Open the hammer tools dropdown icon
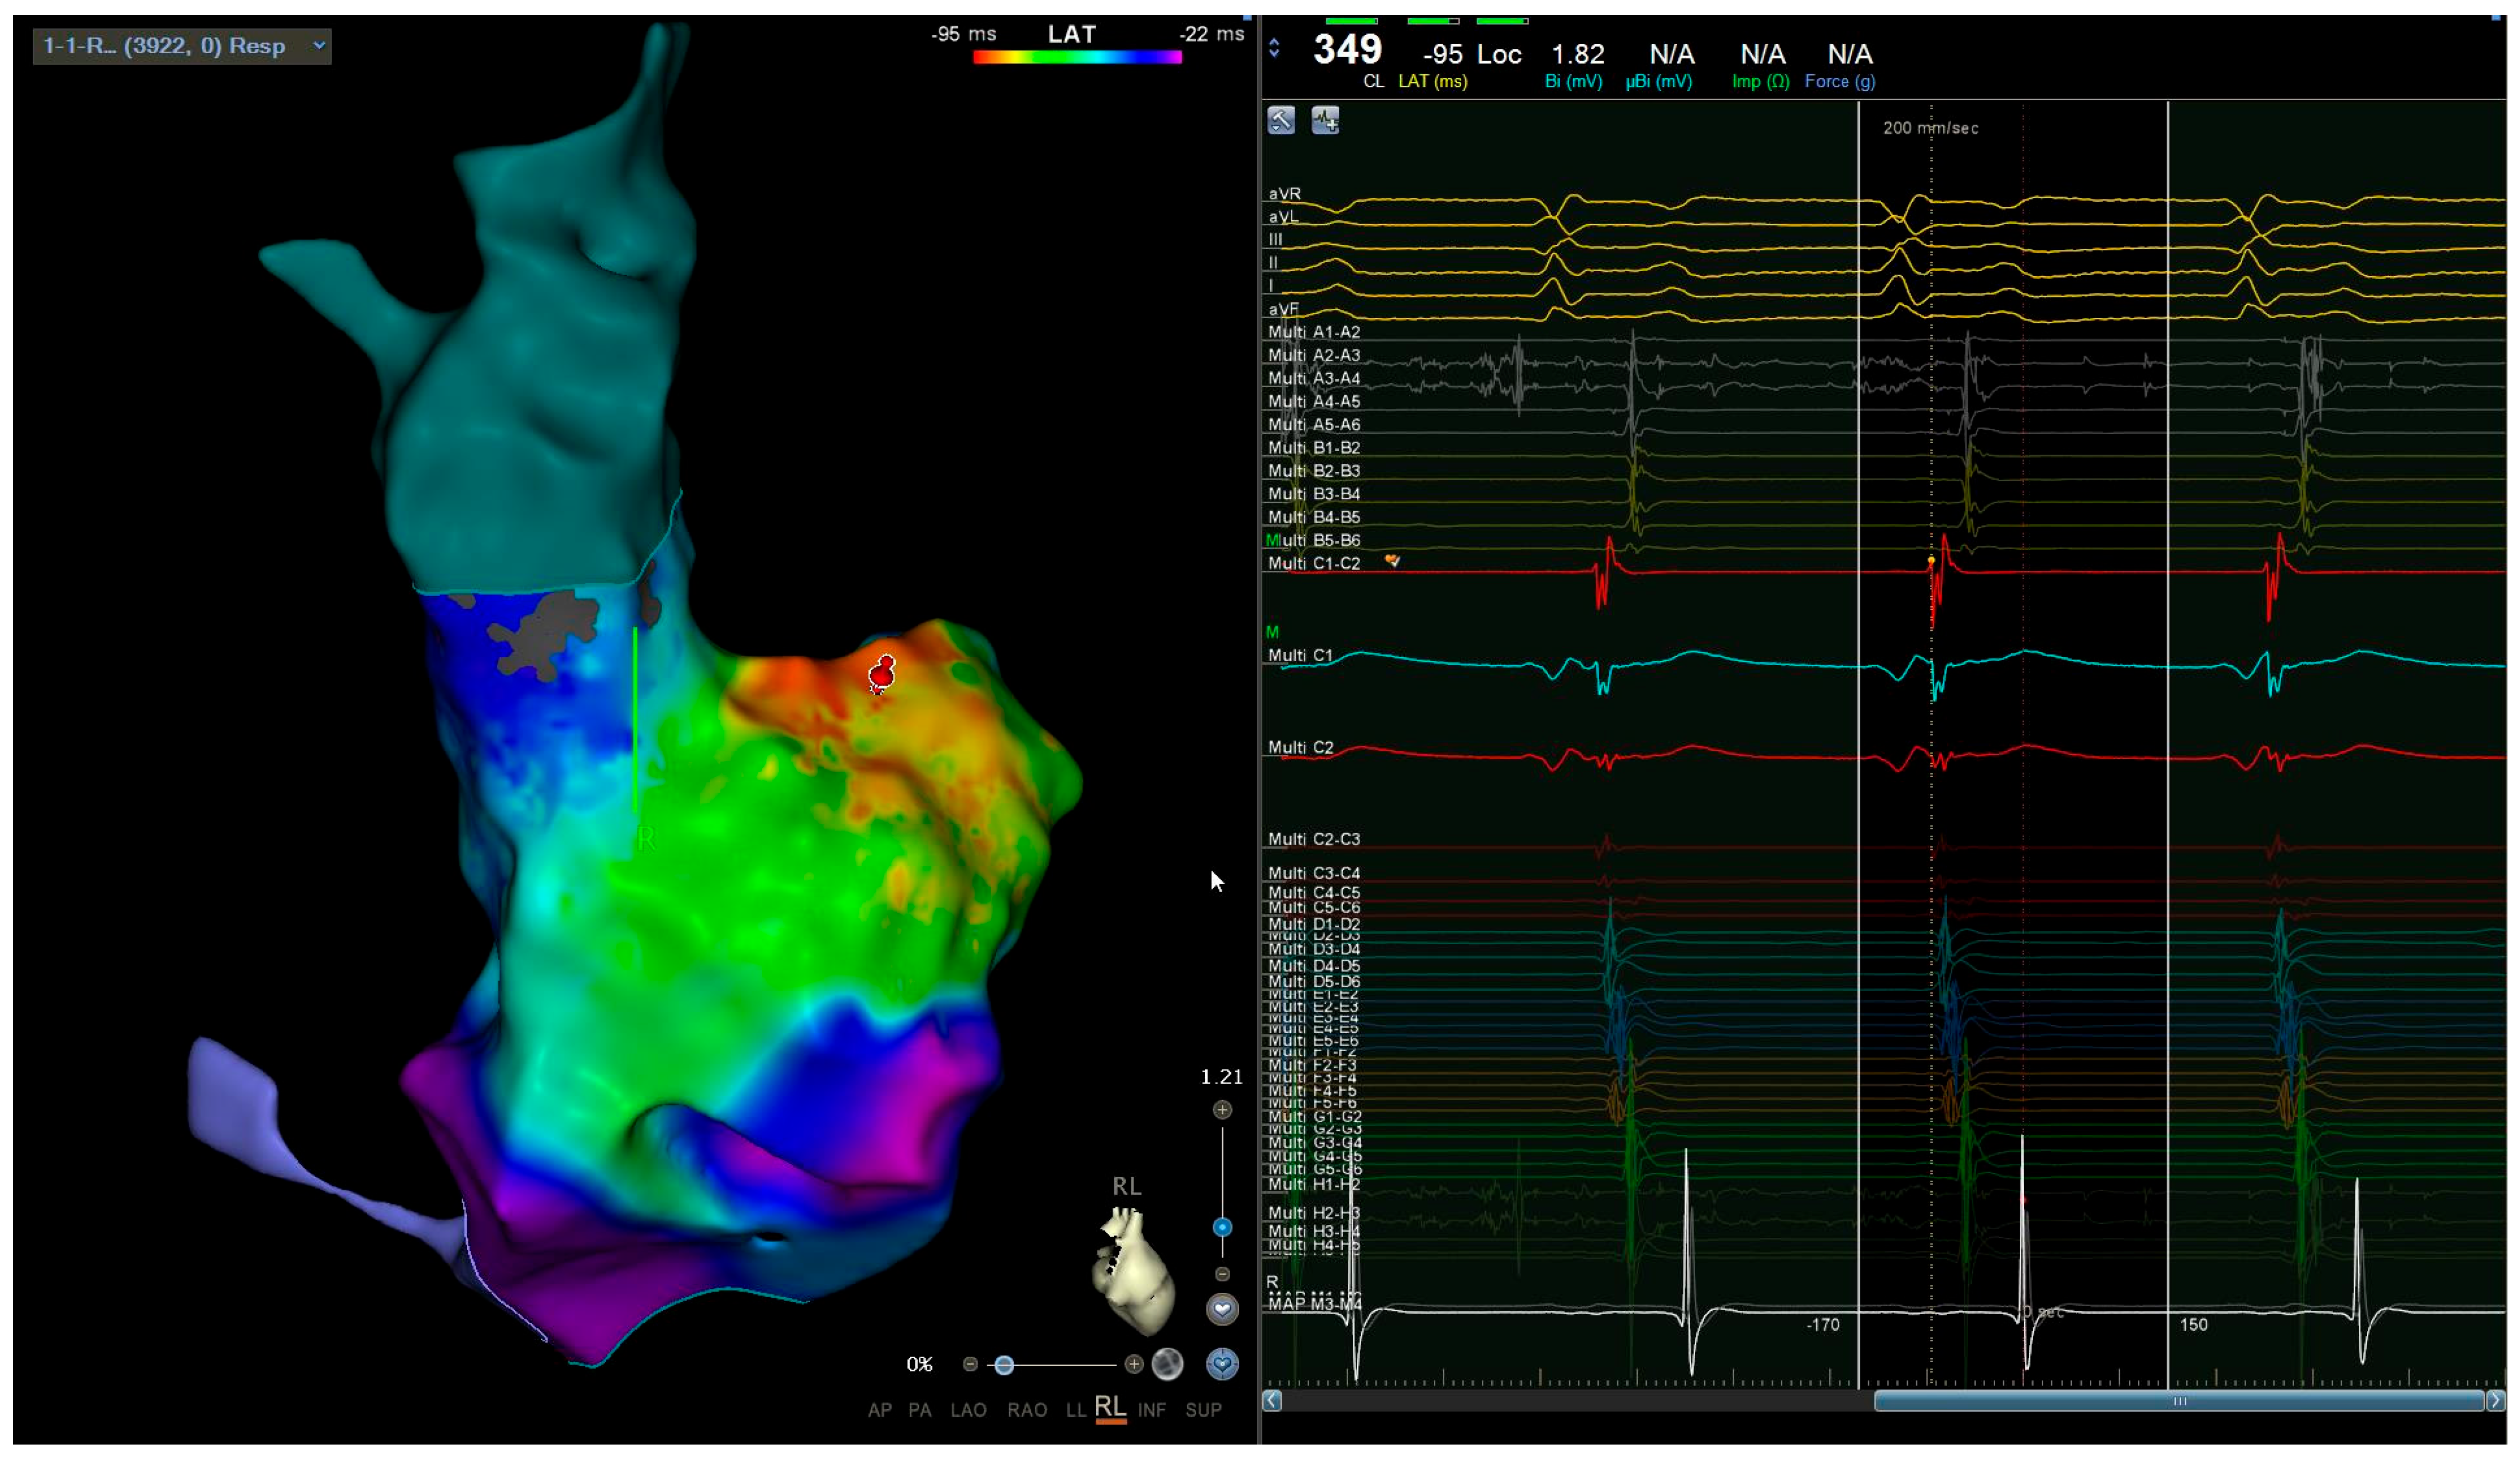The width and height of the screenshot is (2520, 1460). (1281, 121)
